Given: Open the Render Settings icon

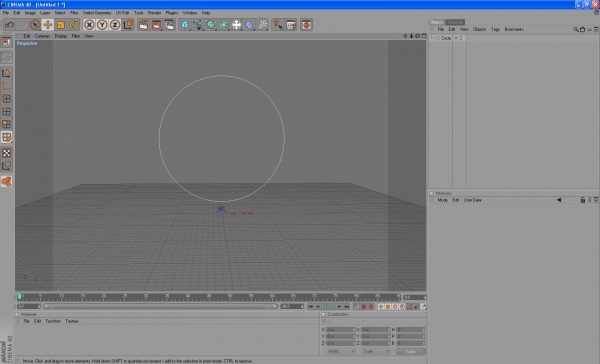Looking at the screenshot, I should [169, 25].
